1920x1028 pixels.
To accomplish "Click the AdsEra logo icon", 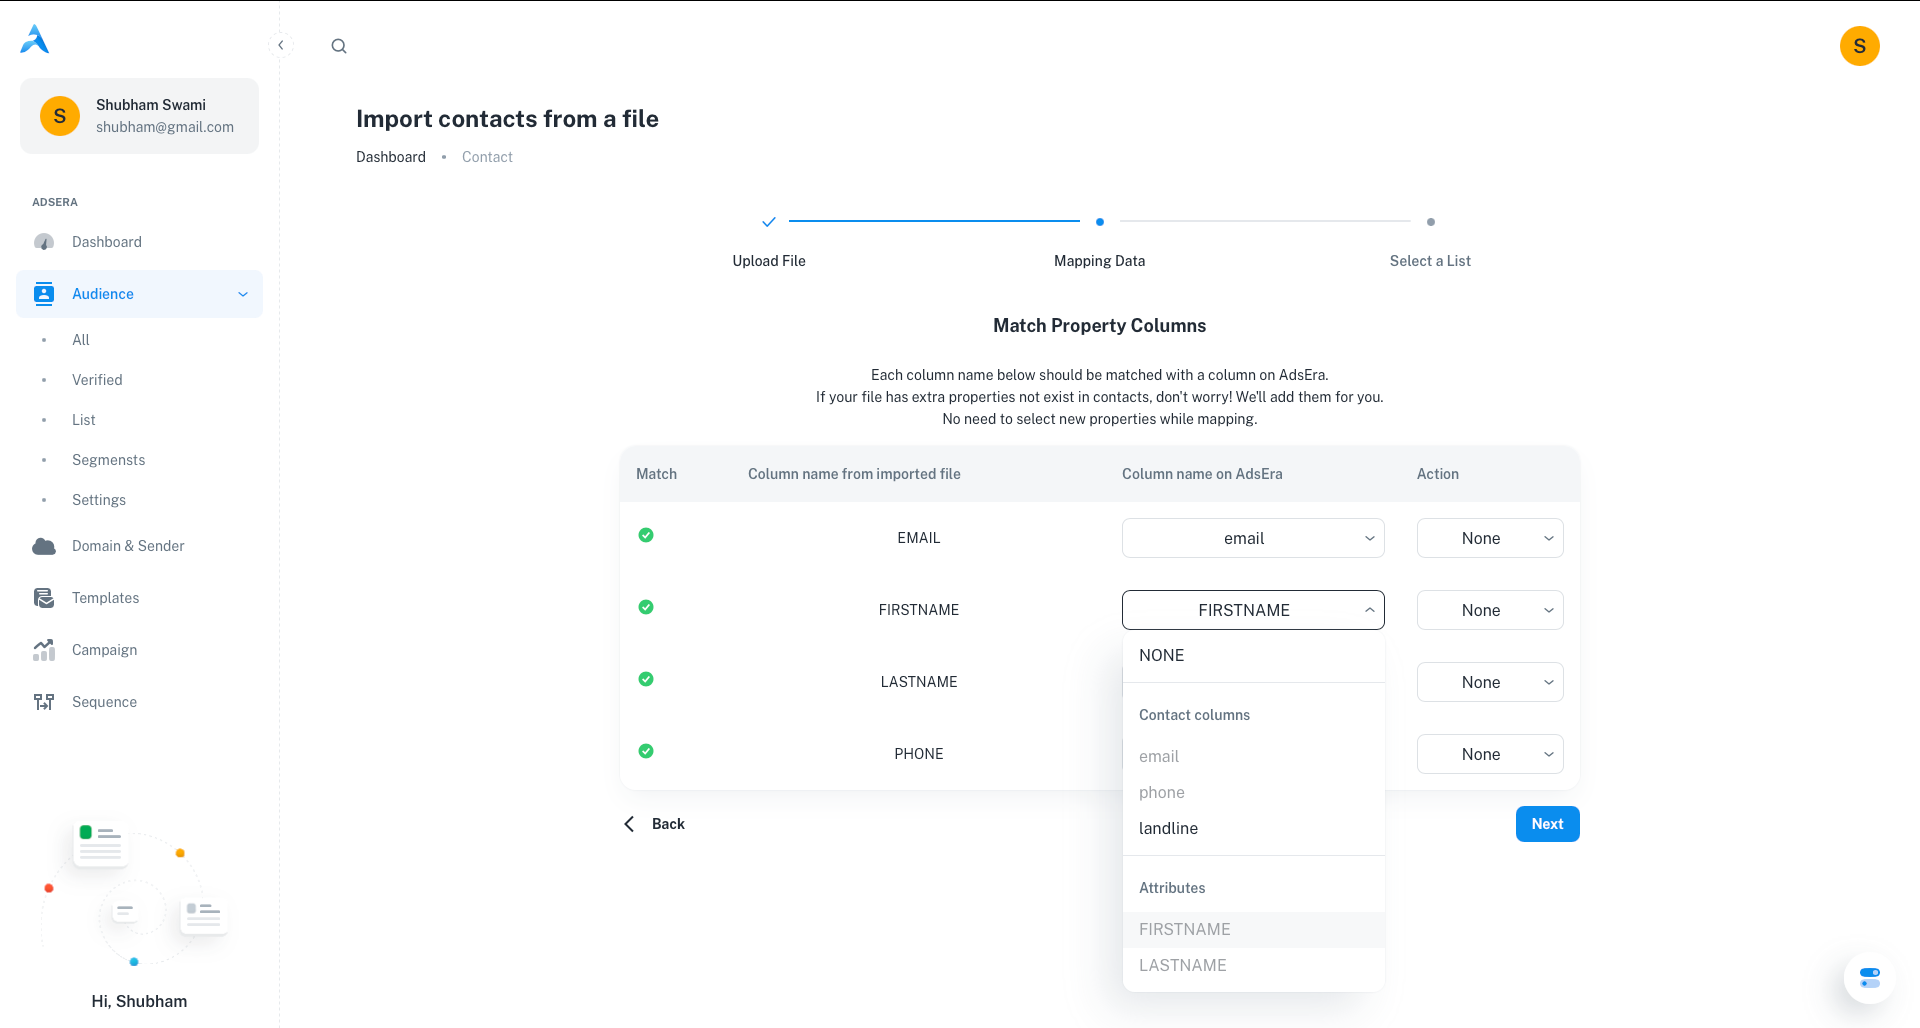I will [x=35, y=39].
